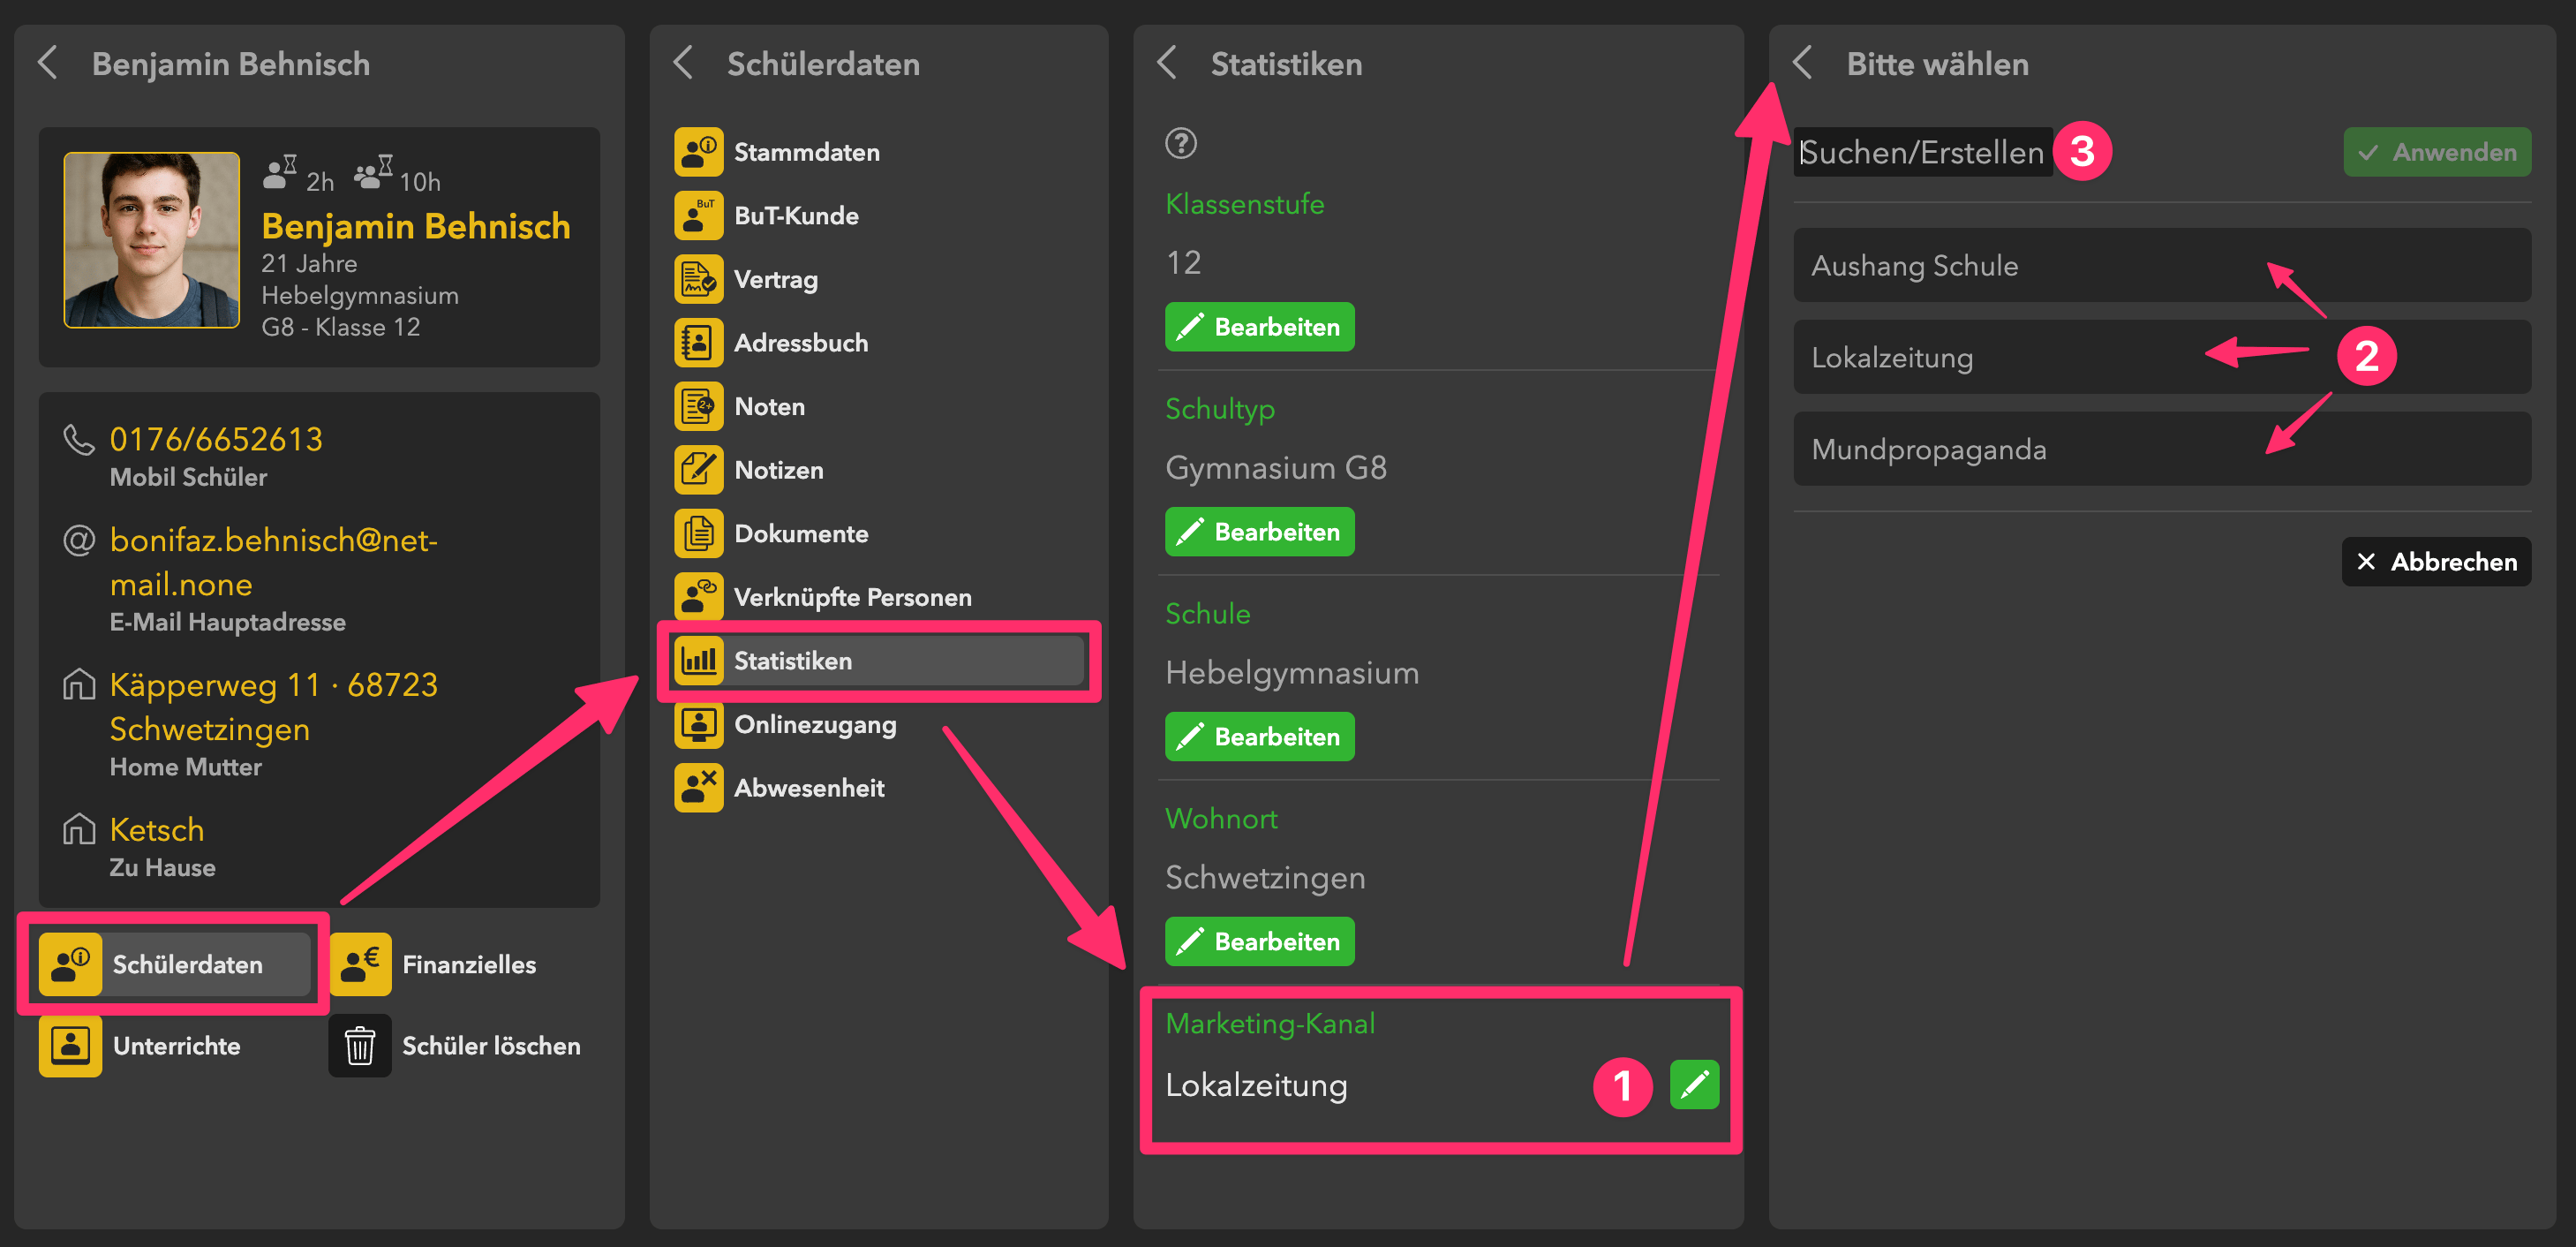Viewport: 2576px width, 1247px height.
Task: Click green pencil next to Lokalzeitung
Action: tap(1693, 1085)
